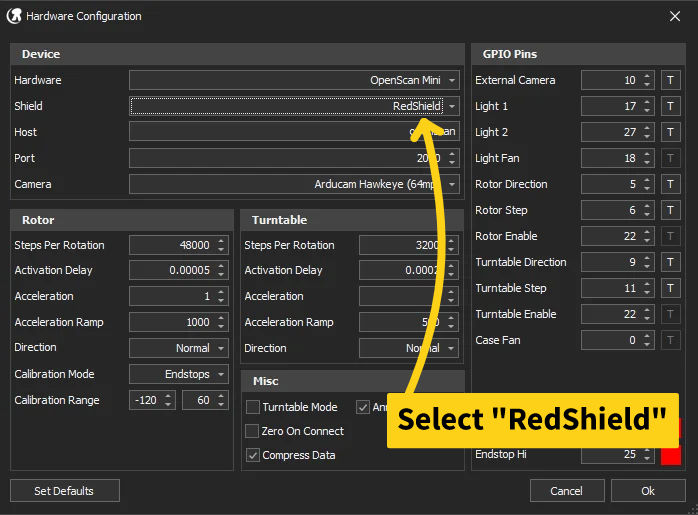
Task: Click the T button for Light 1
Action: click(671, 106)
